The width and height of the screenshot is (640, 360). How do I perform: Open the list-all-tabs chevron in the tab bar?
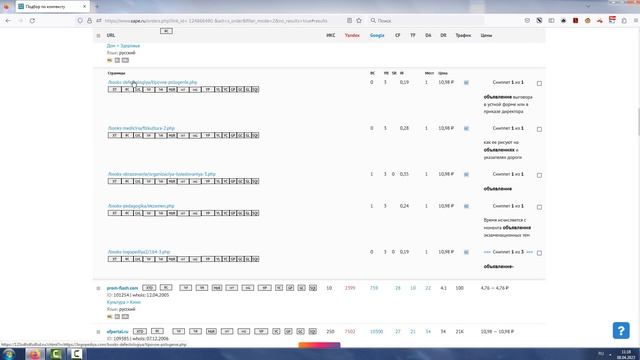[588, 6]
